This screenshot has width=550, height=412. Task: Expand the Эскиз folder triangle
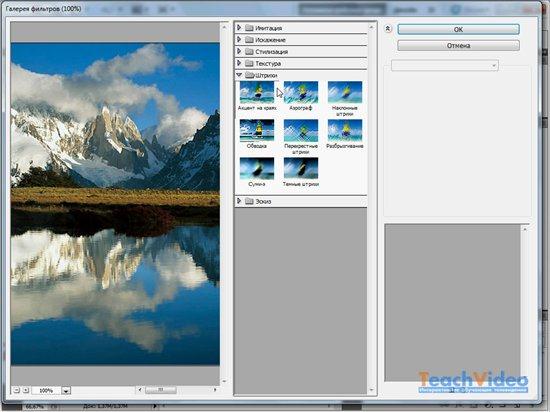coord(239,201)
